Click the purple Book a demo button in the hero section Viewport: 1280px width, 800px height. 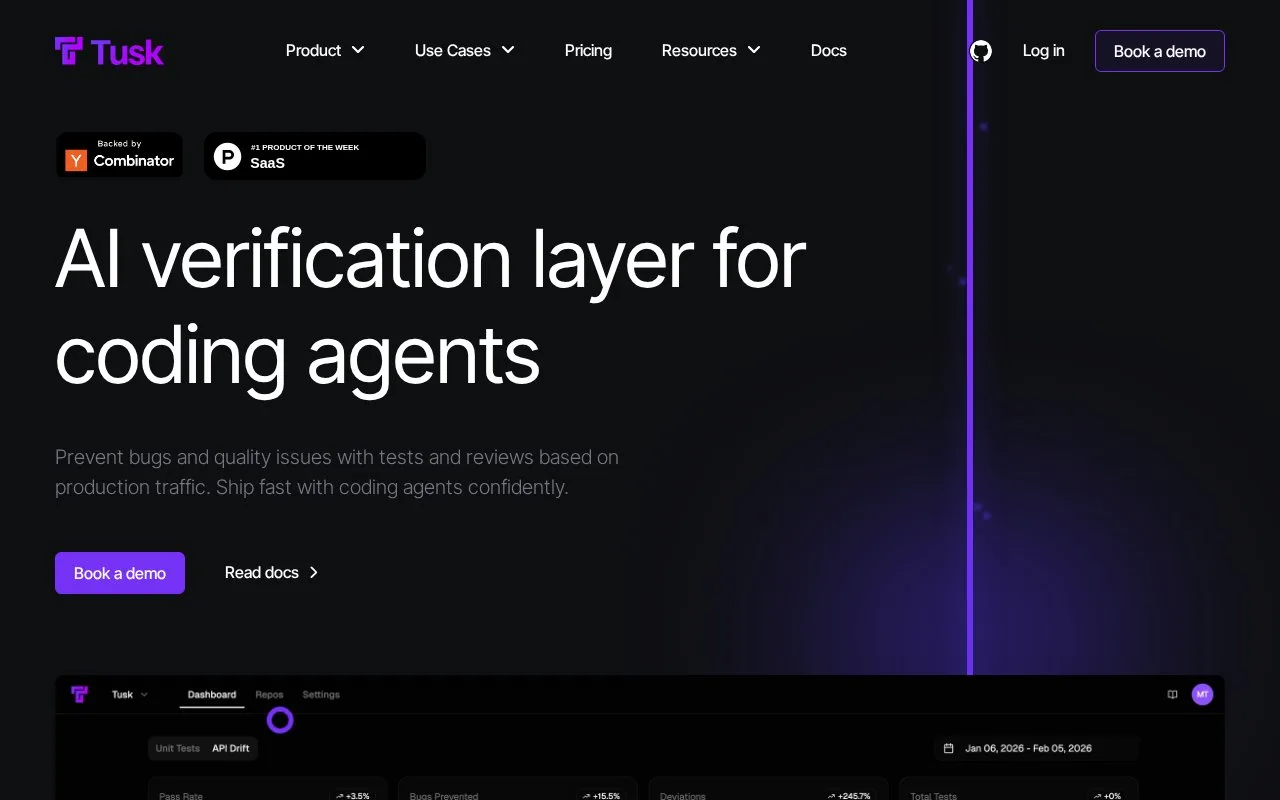pyautogui.click(x=120, y=573)
